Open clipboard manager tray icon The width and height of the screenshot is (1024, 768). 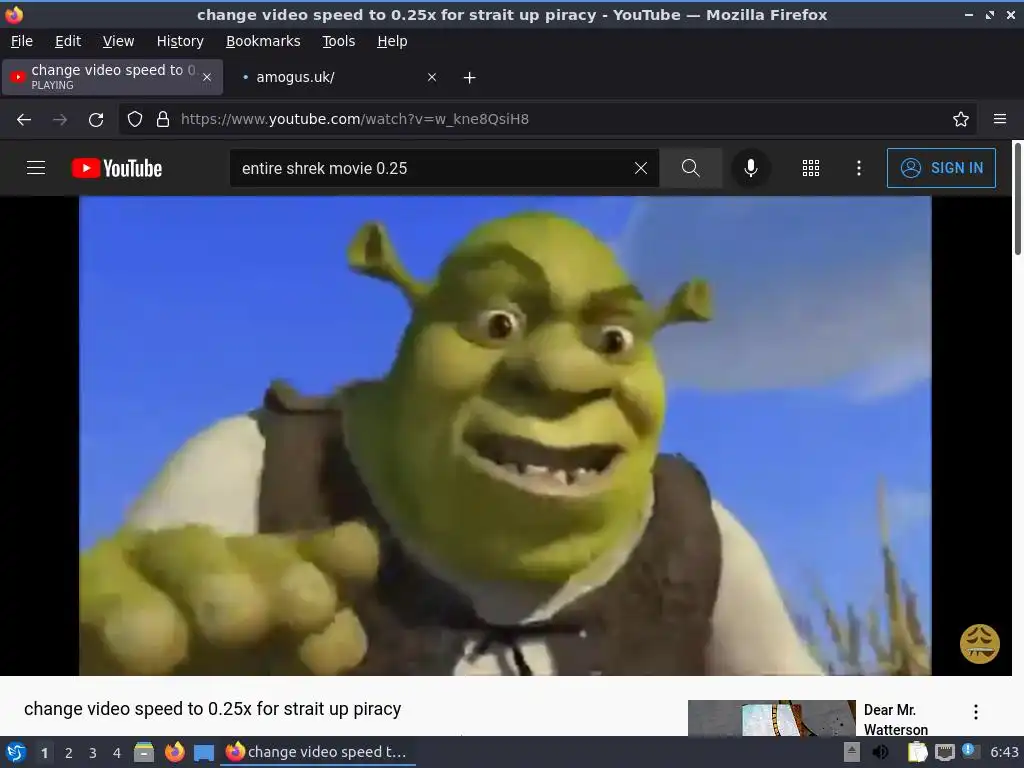(x=918, y=752)
